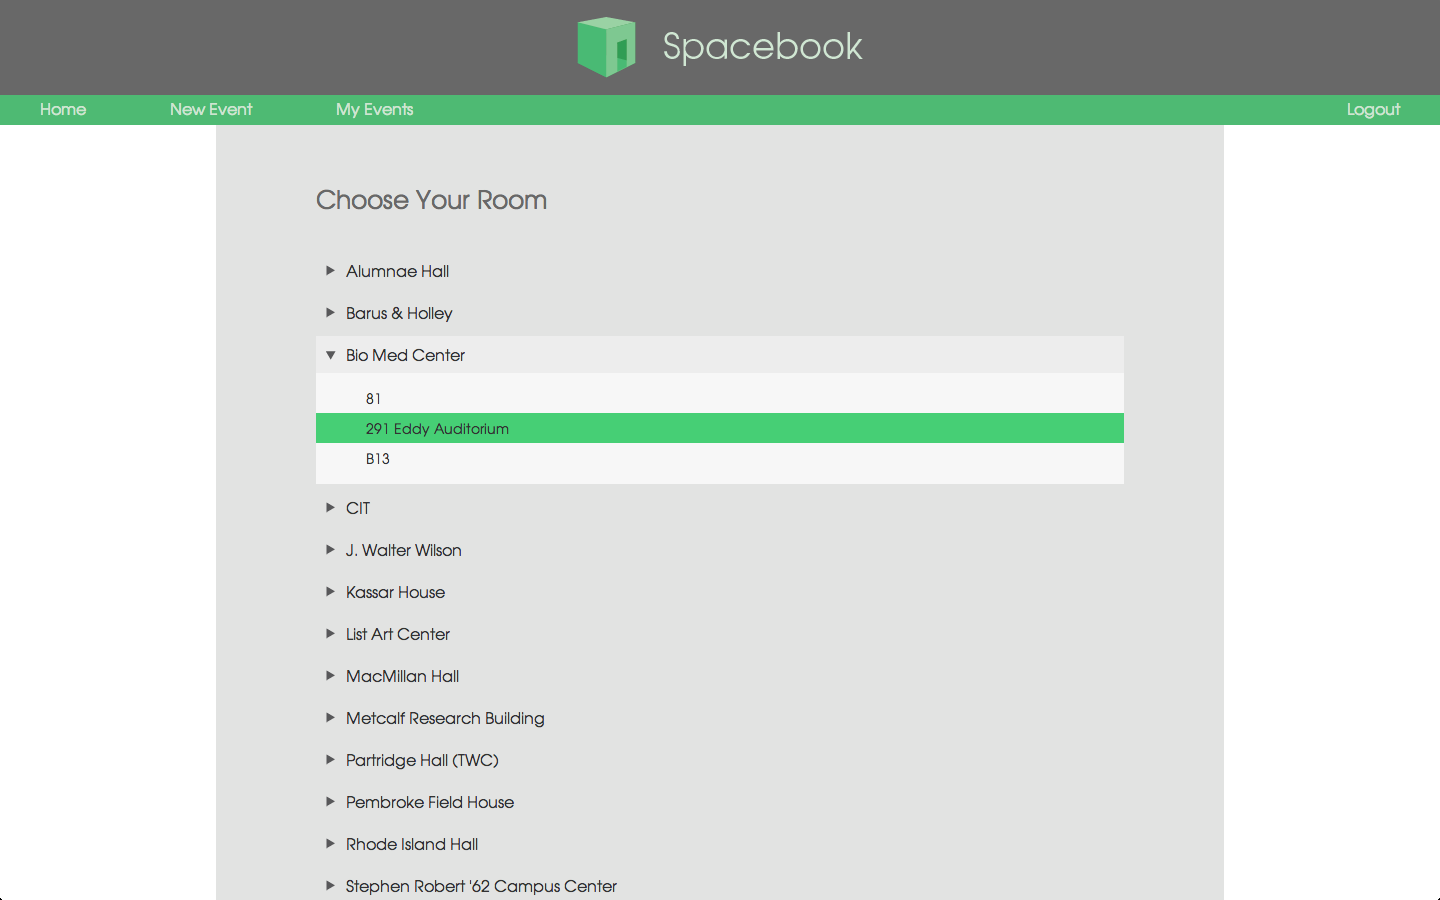Click the Spacebook title text

pos(762,47)
